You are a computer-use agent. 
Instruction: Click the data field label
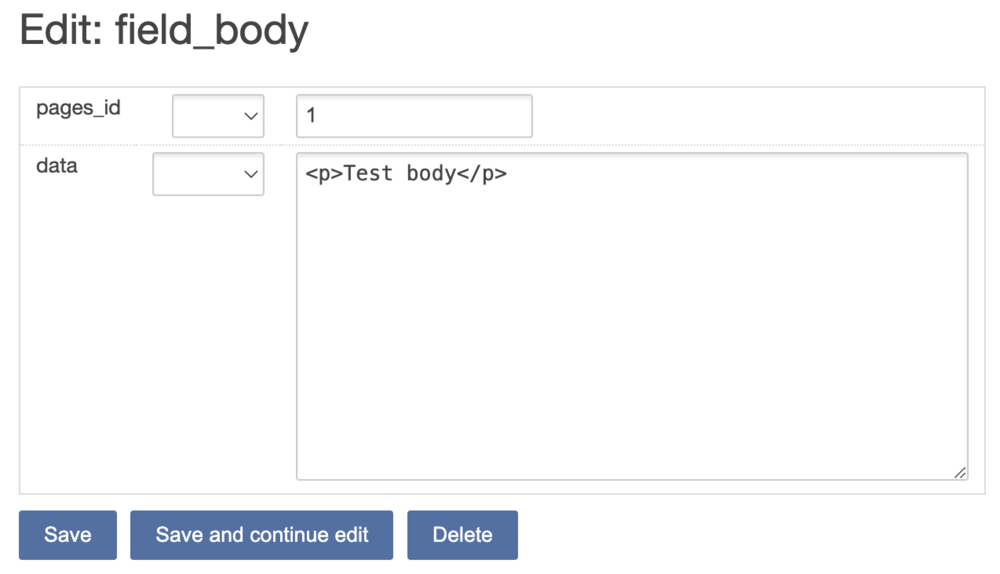pyautogui.click(x=57, y=166)
